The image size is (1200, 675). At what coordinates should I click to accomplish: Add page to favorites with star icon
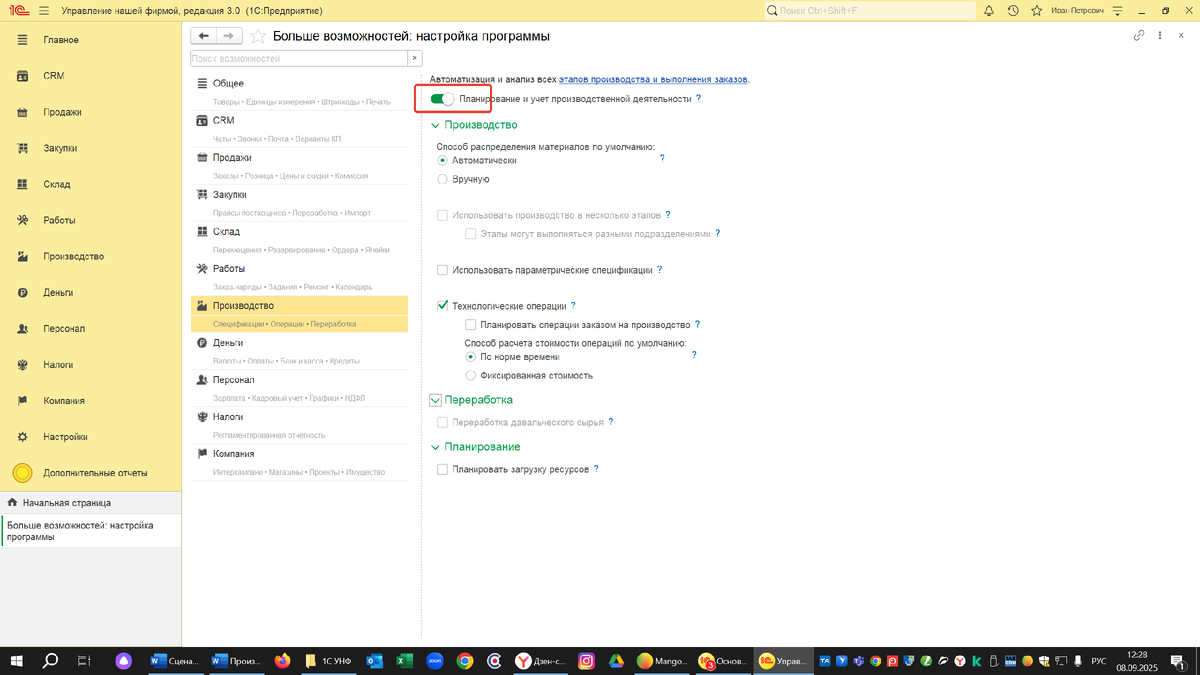pyautogui.click(x=258, y=36)
